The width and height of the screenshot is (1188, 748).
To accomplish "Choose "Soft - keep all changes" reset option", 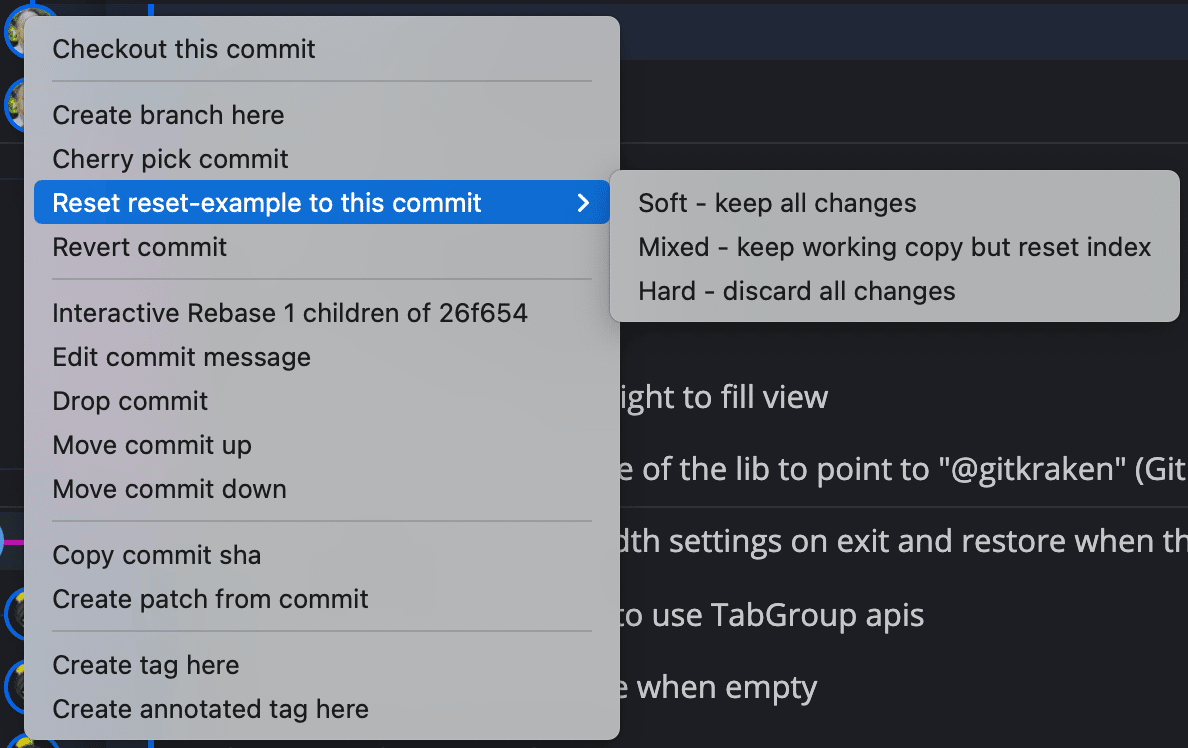I will (777, 202).
